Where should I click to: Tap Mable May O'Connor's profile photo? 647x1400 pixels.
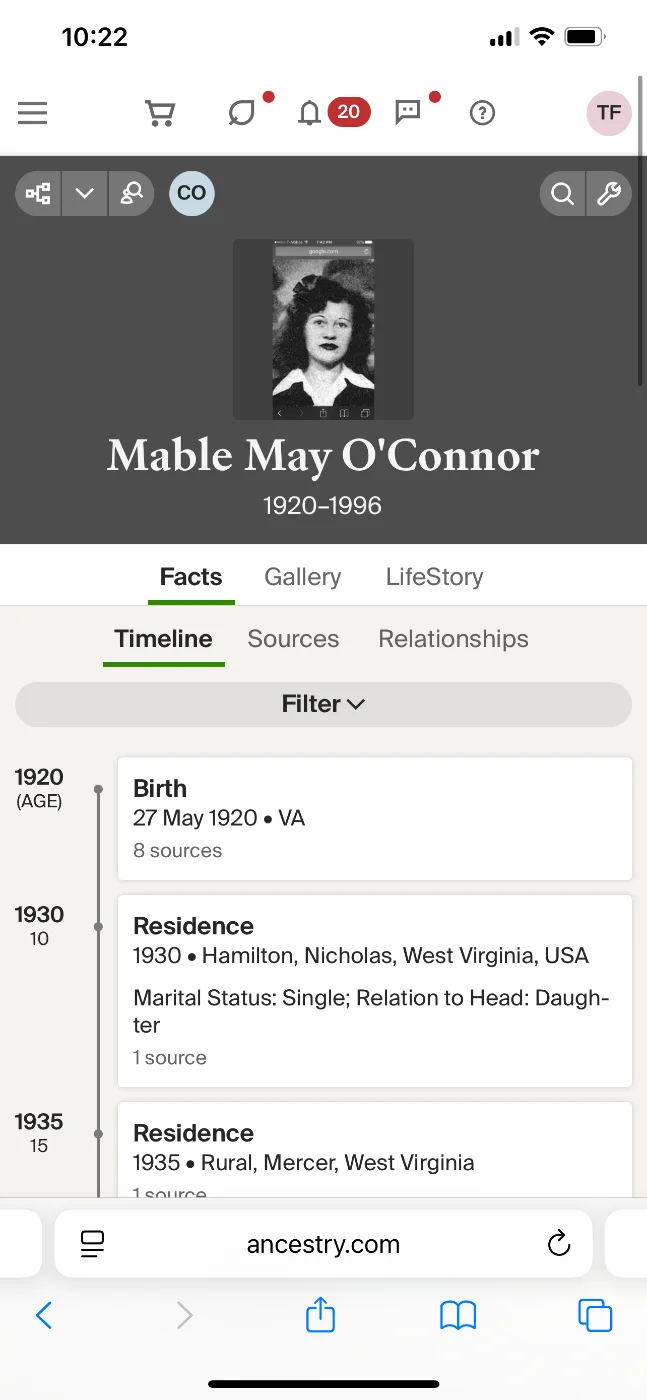click(x=323, y=329)
